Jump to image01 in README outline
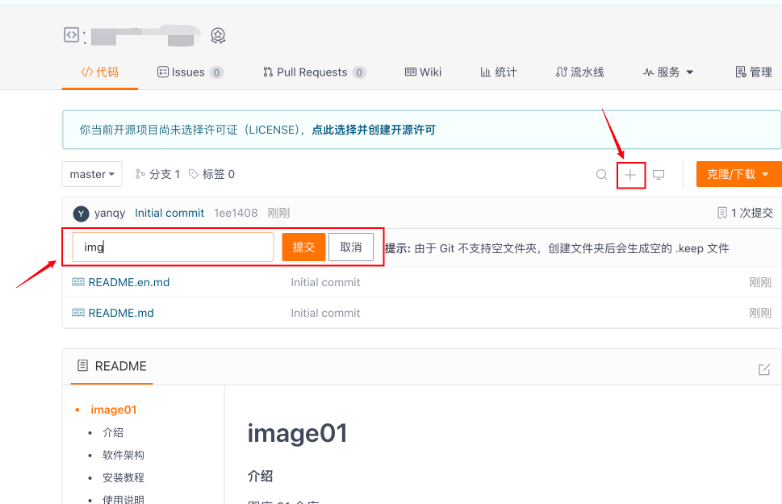Image resolution: width=782 pixels, height=504 pixels. (113, 410)
